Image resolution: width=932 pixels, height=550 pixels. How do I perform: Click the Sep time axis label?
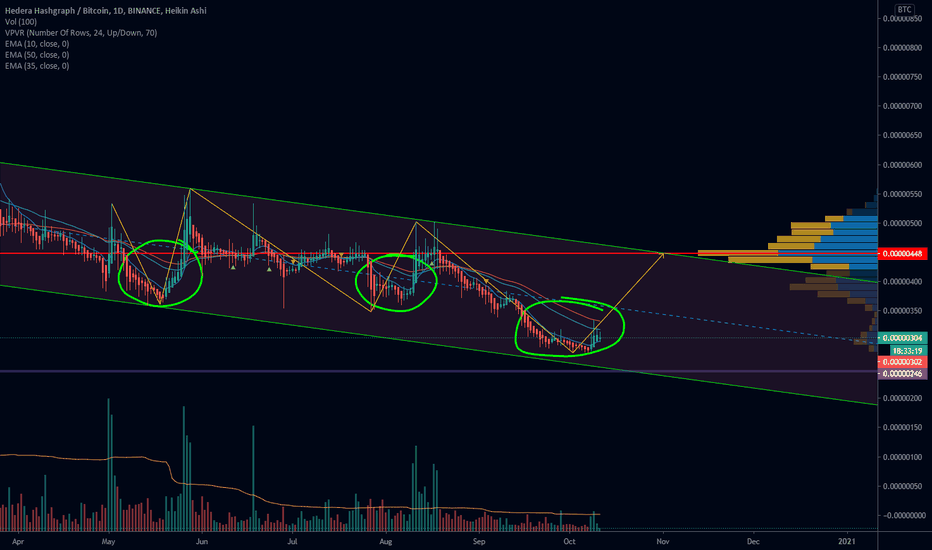click(478, 542)
